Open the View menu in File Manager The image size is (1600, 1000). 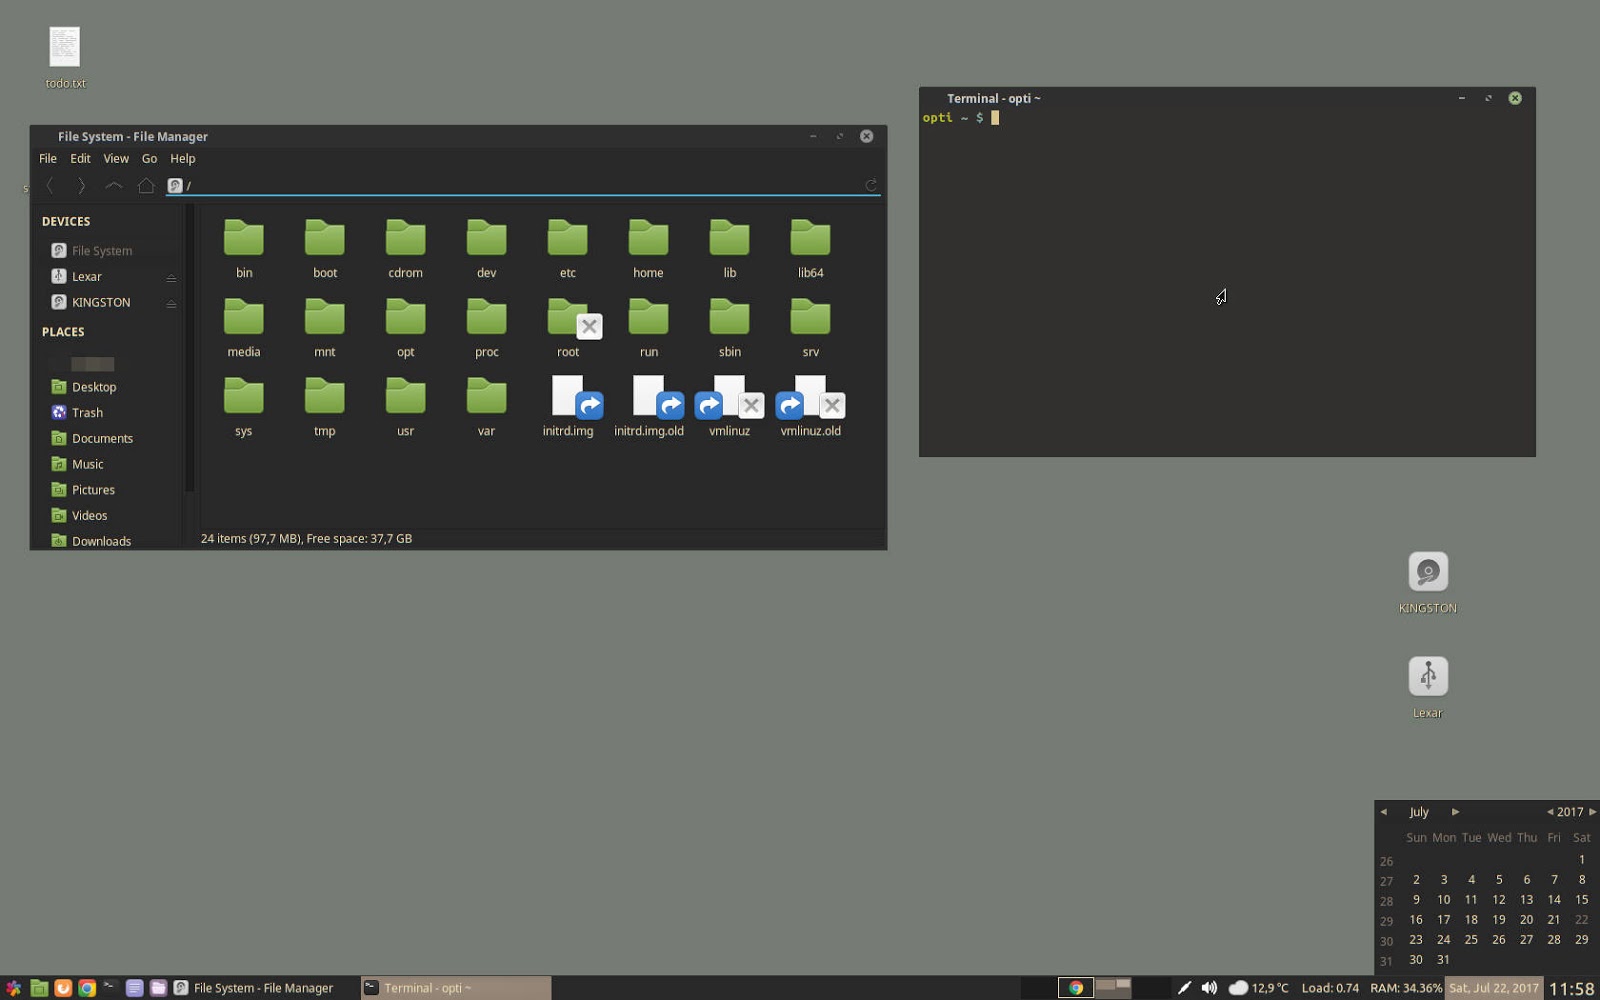coord(116,158)
